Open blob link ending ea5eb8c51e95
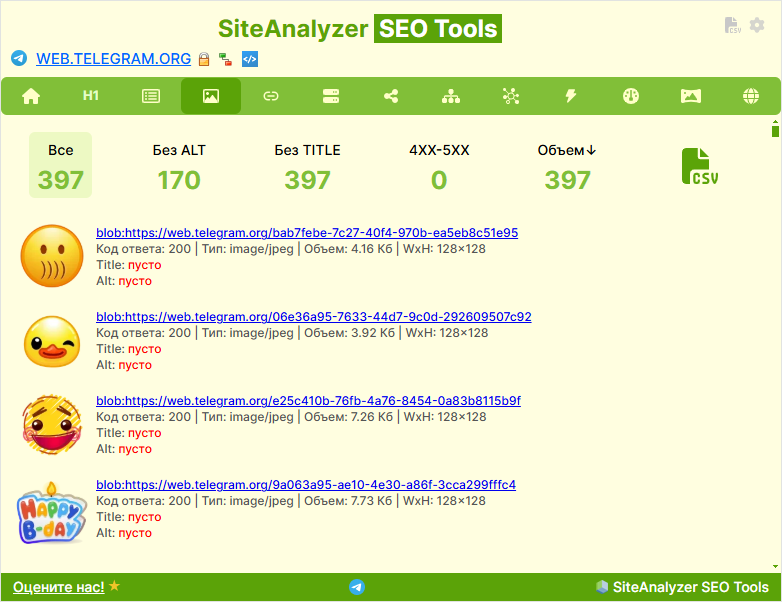 coord(307,233)
